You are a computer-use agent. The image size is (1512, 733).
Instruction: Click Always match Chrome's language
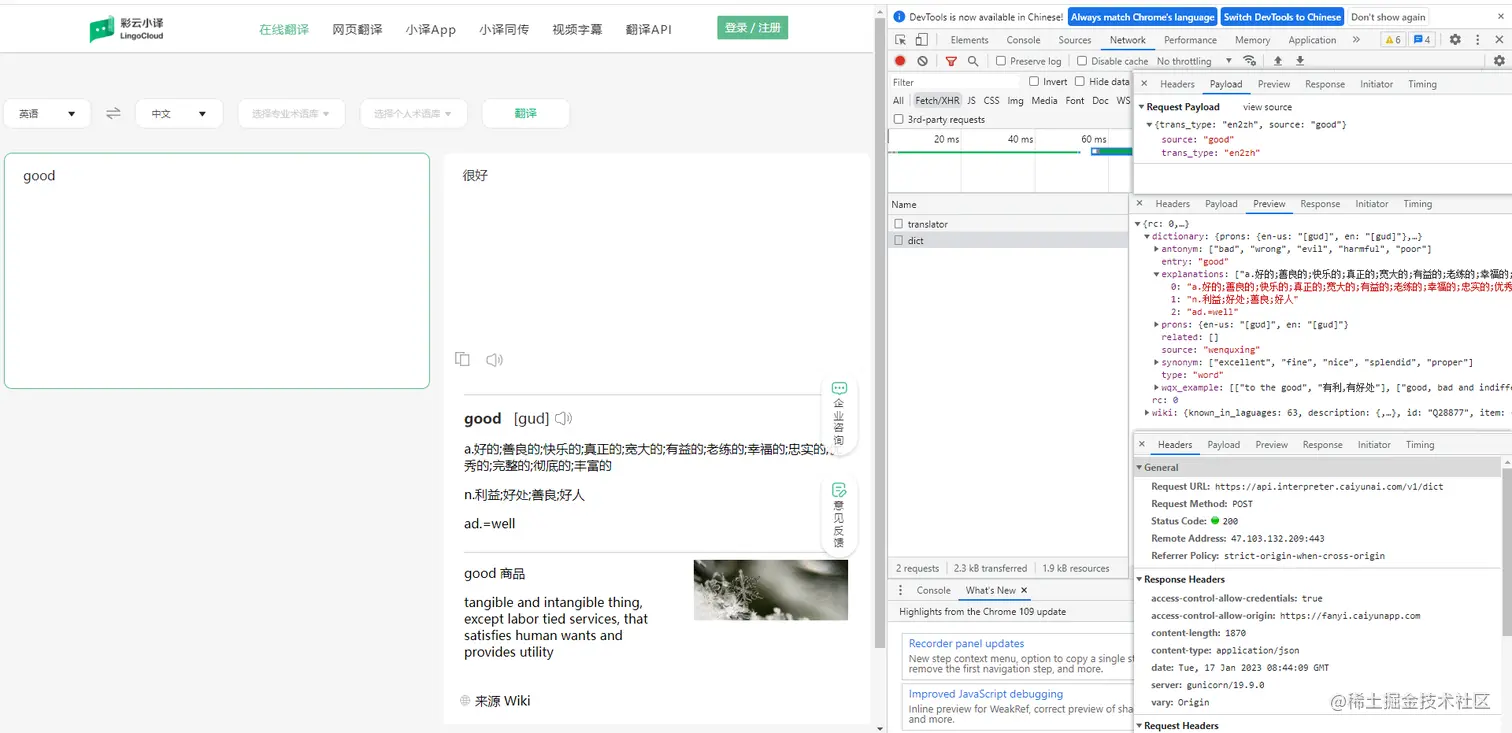pos(1143,17)
